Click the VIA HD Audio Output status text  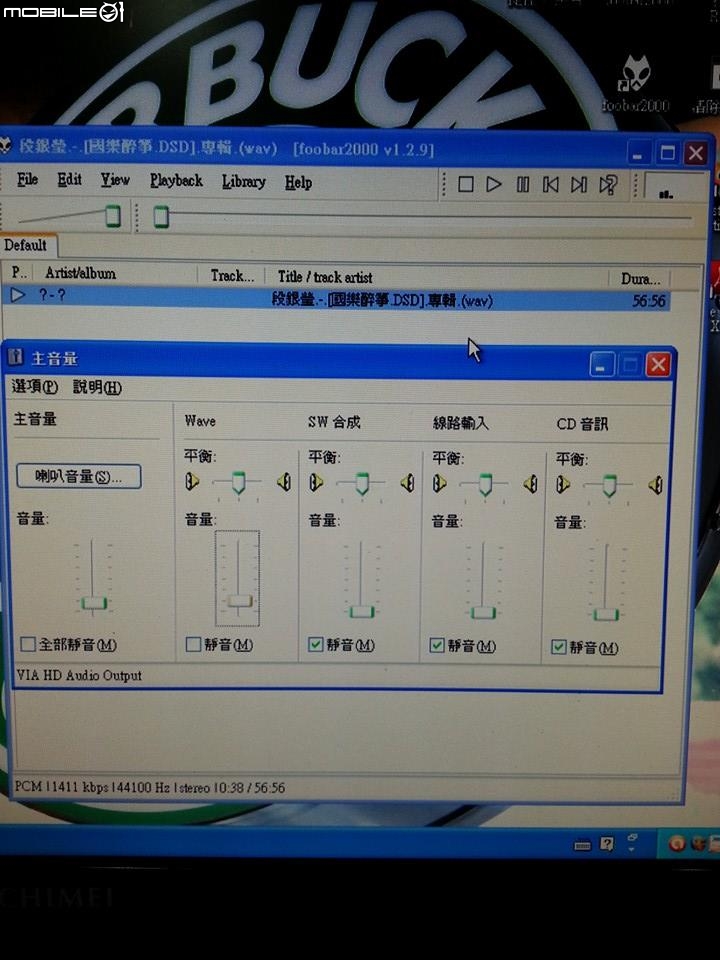tap(79, 675)
